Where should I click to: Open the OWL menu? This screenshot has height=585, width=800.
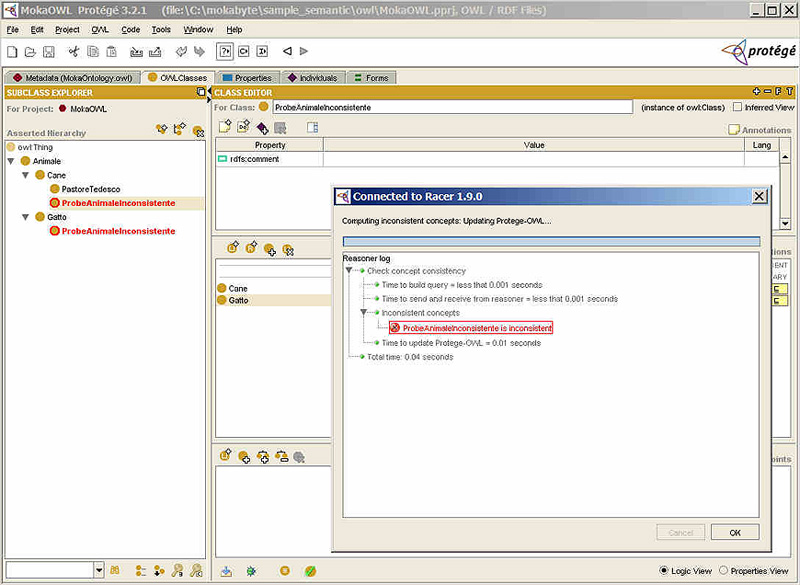point(100,30)
